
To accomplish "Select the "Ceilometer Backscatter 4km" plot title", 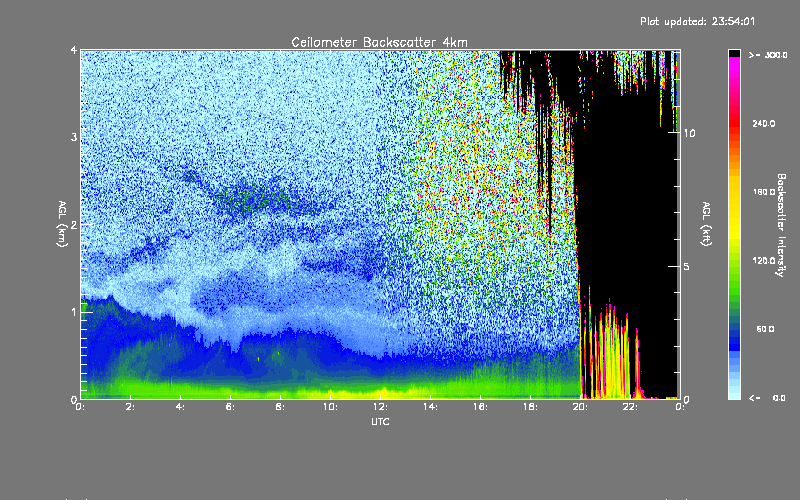I will coord(379,42).
